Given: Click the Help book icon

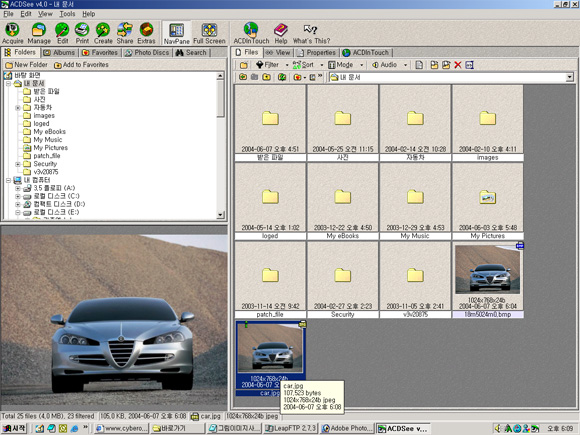Looking at the screenshot, I should [x=281, y=33].
